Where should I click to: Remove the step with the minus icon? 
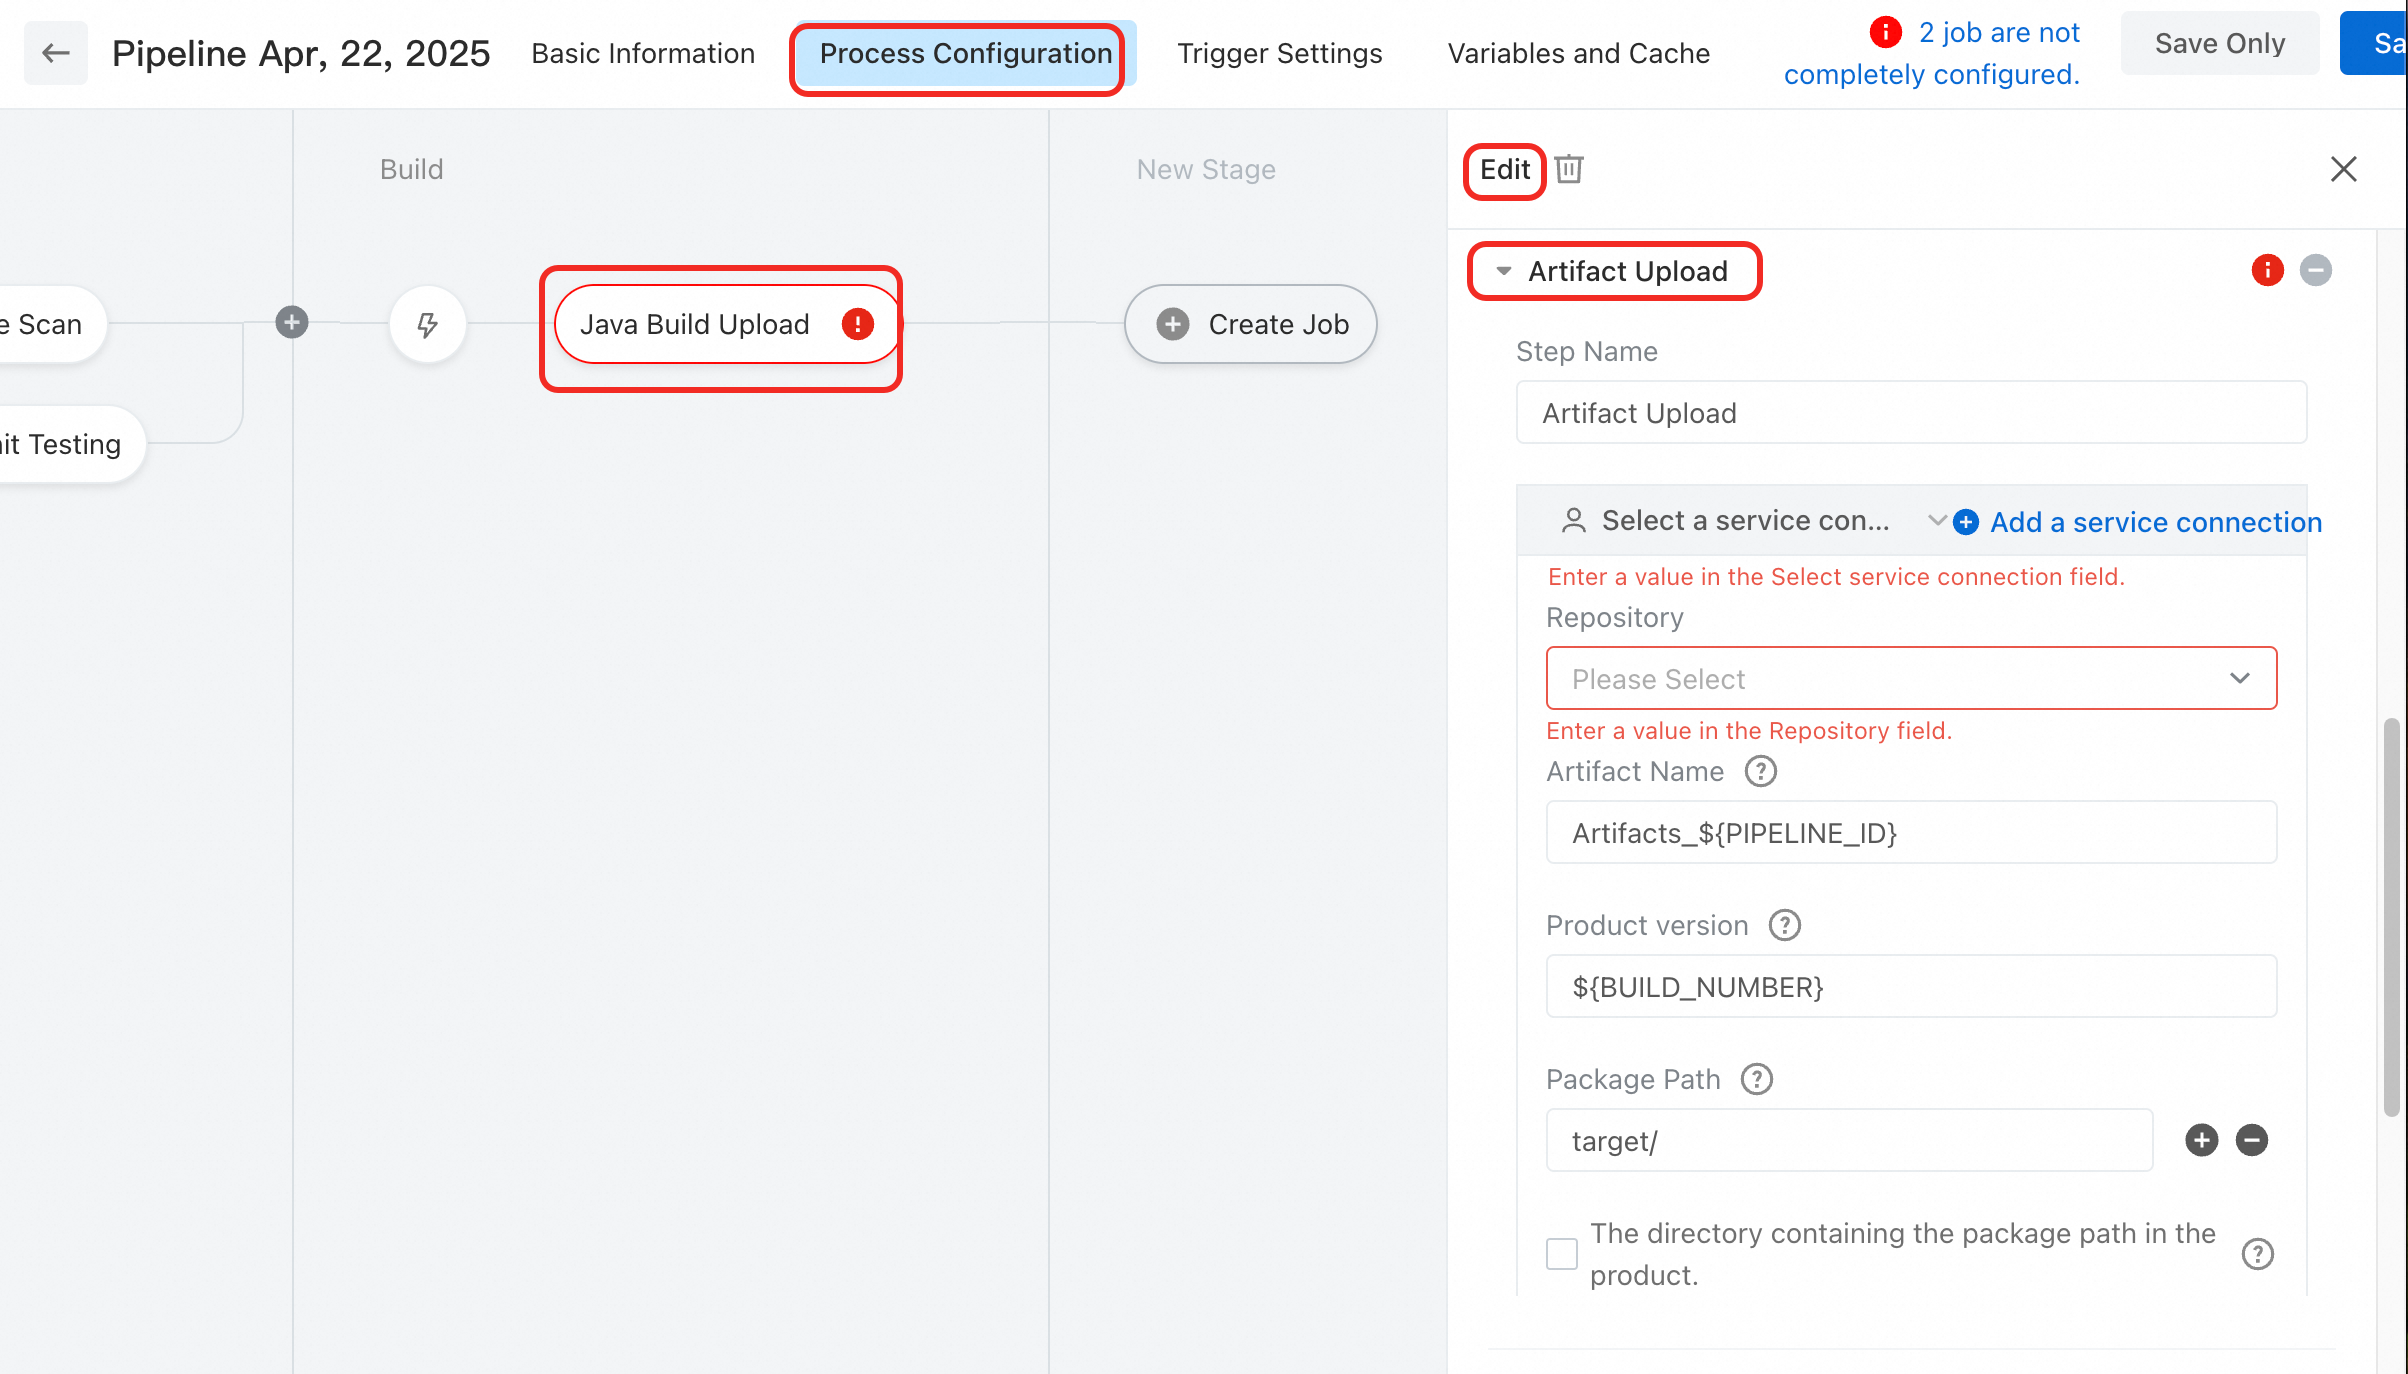click(2317, 270)
